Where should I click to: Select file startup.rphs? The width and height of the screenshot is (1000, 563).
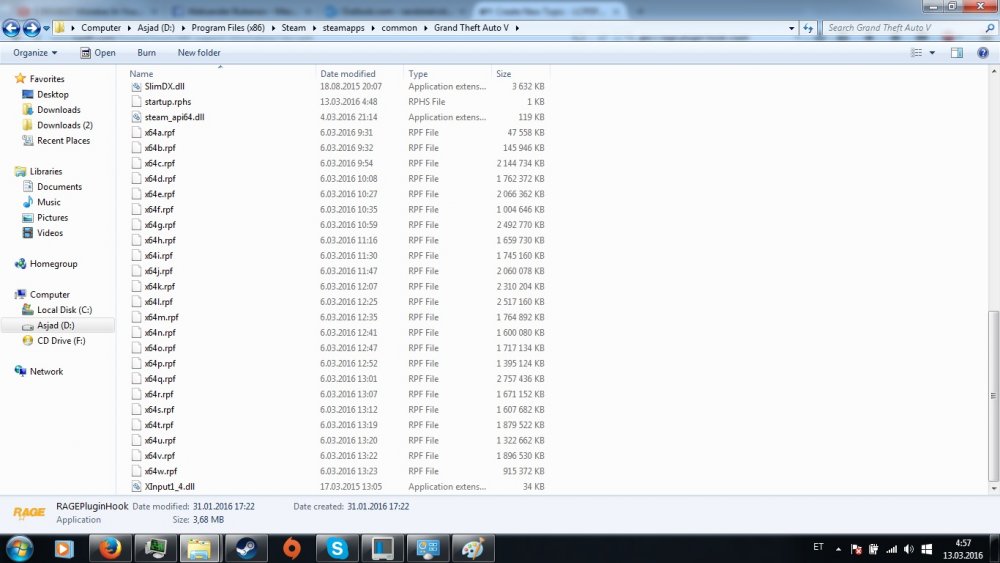(167, 102)
